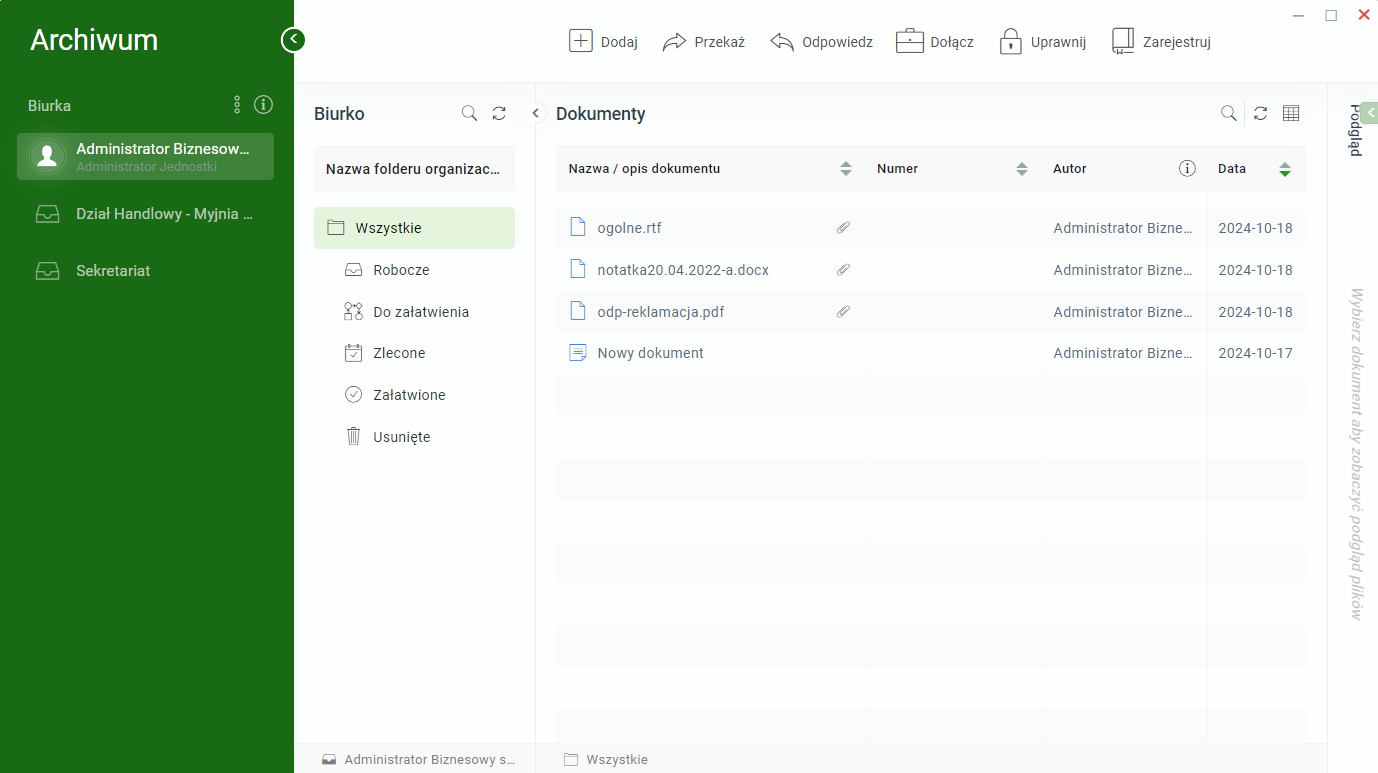Click the Przekaż forward arrow icon
This screenshot has width=1378, height=773.
(x=675, y=42)
